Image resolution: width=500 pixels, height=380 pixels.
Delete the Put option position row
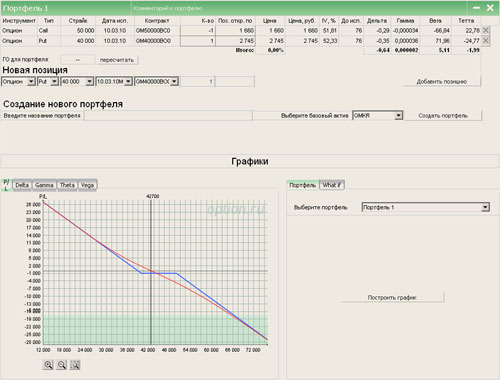coord(486,41)
